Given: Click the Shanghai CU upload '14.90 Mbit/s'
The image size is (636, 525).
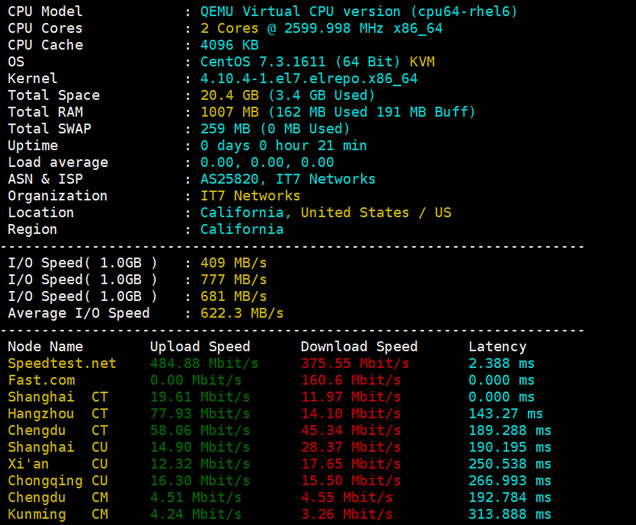Looking at the screenshot, I should pos(200,447).
